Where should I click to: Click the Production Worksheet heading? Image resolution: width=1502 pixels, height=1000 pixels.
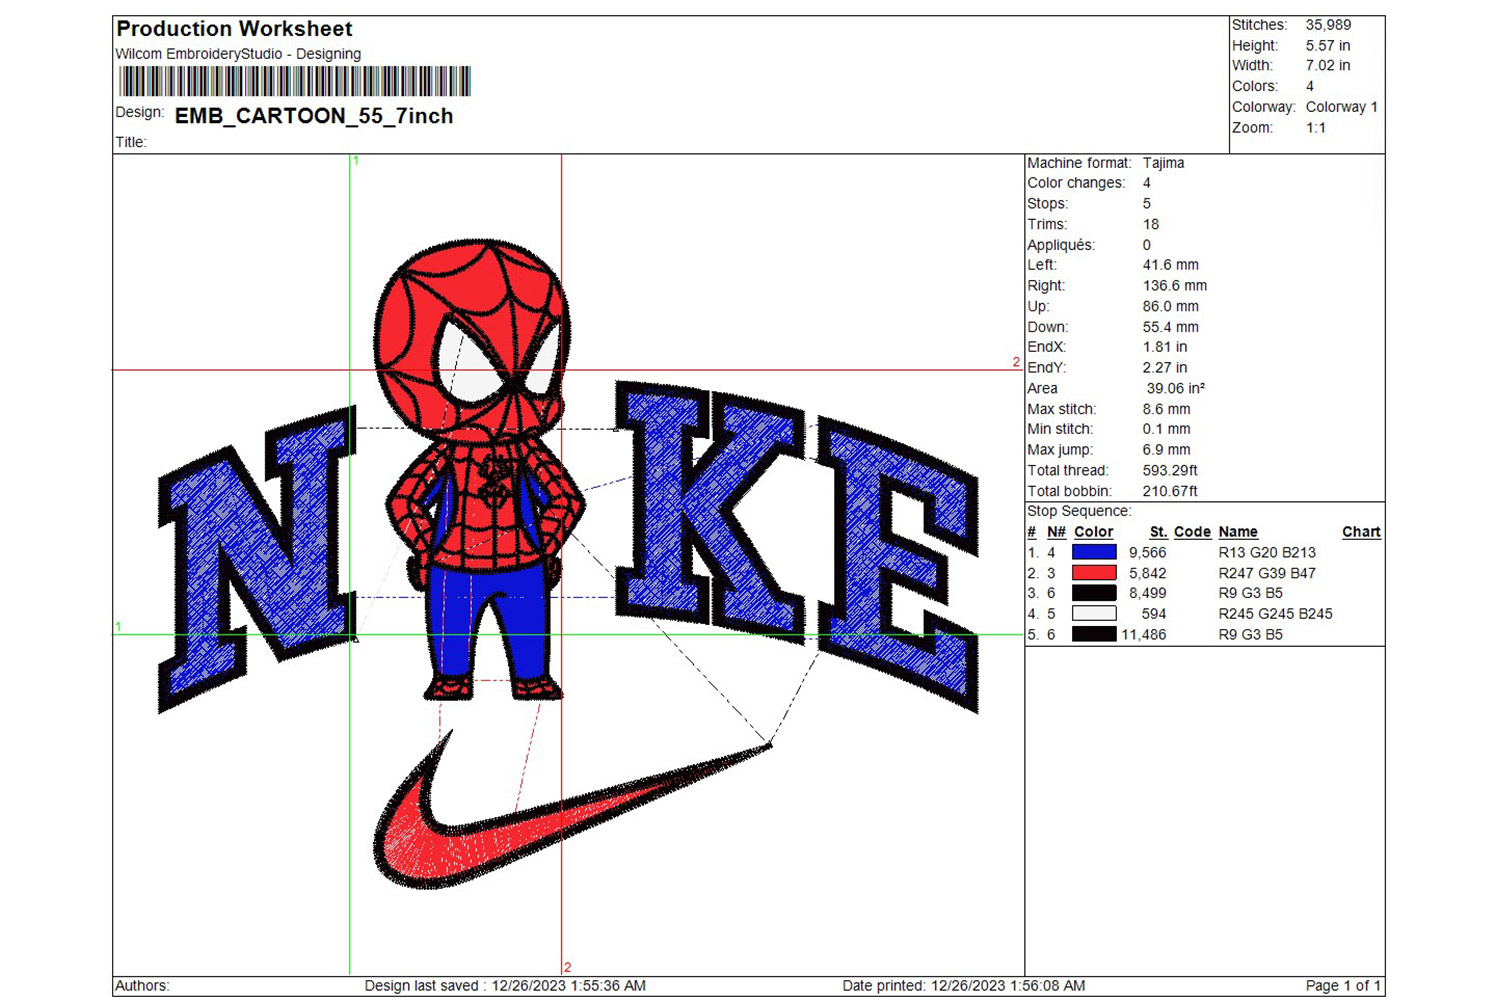[234, 29]
